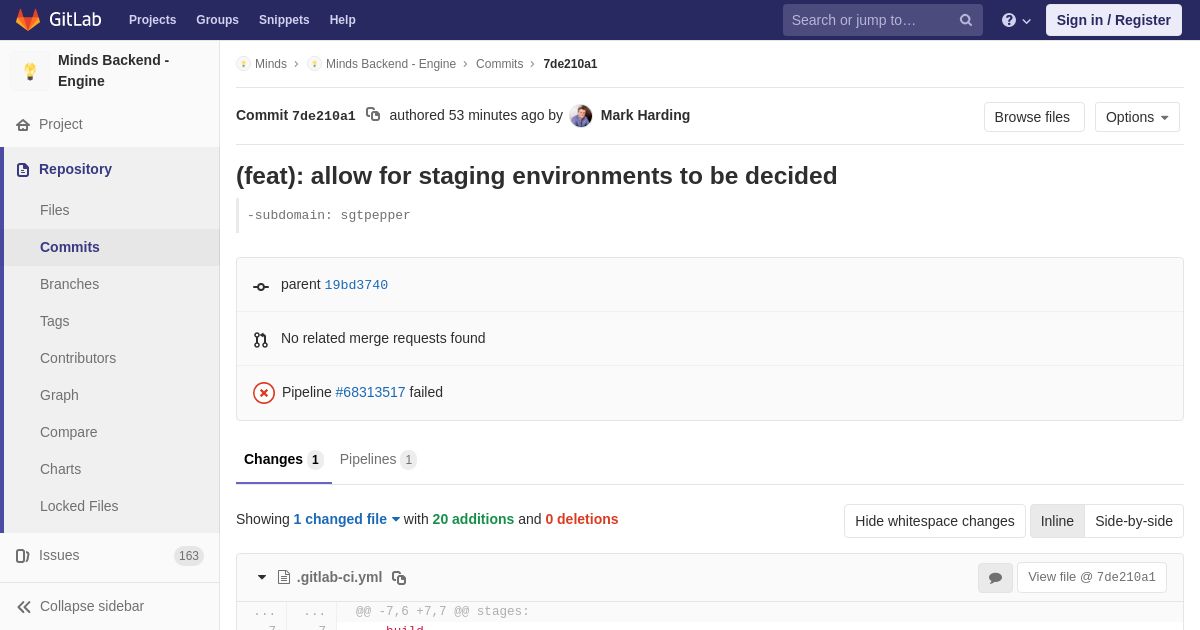Switch to Side-by-side diff view
Image resolution: width=1200 pixels, height=630 pixels.
(1133, 521)
